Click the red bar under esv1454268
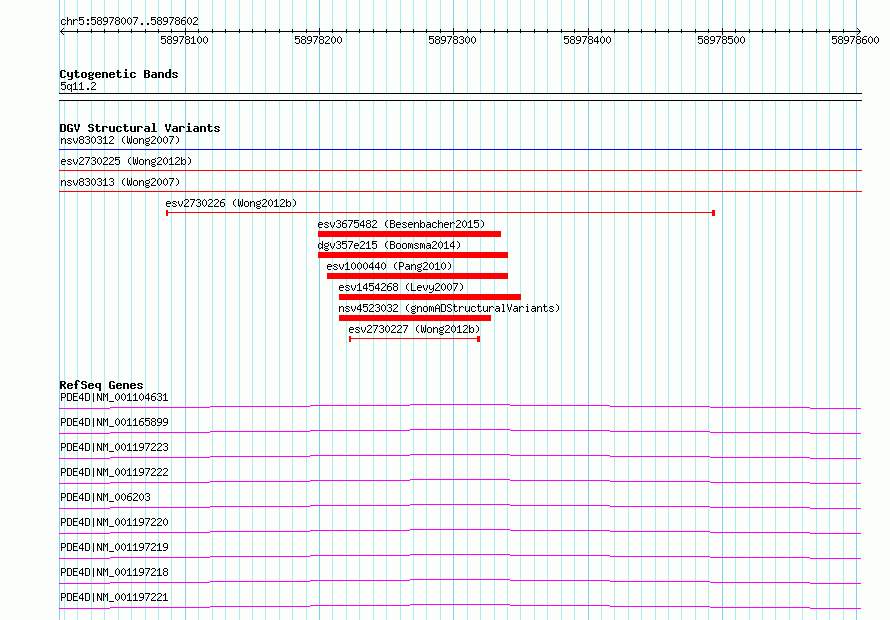This screenshot has width=890, height=620. click(x=430, y=297)
